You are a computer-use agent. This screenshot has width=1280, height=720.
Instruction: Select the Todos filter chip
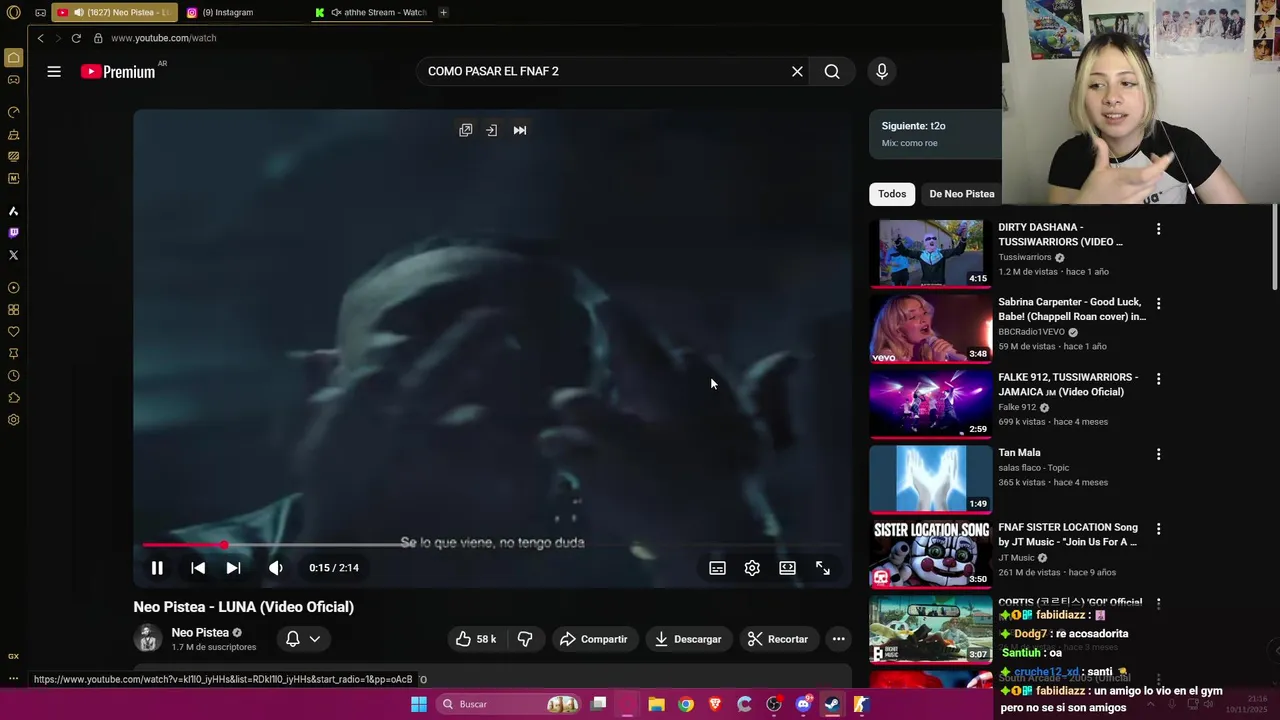point(892,194)
